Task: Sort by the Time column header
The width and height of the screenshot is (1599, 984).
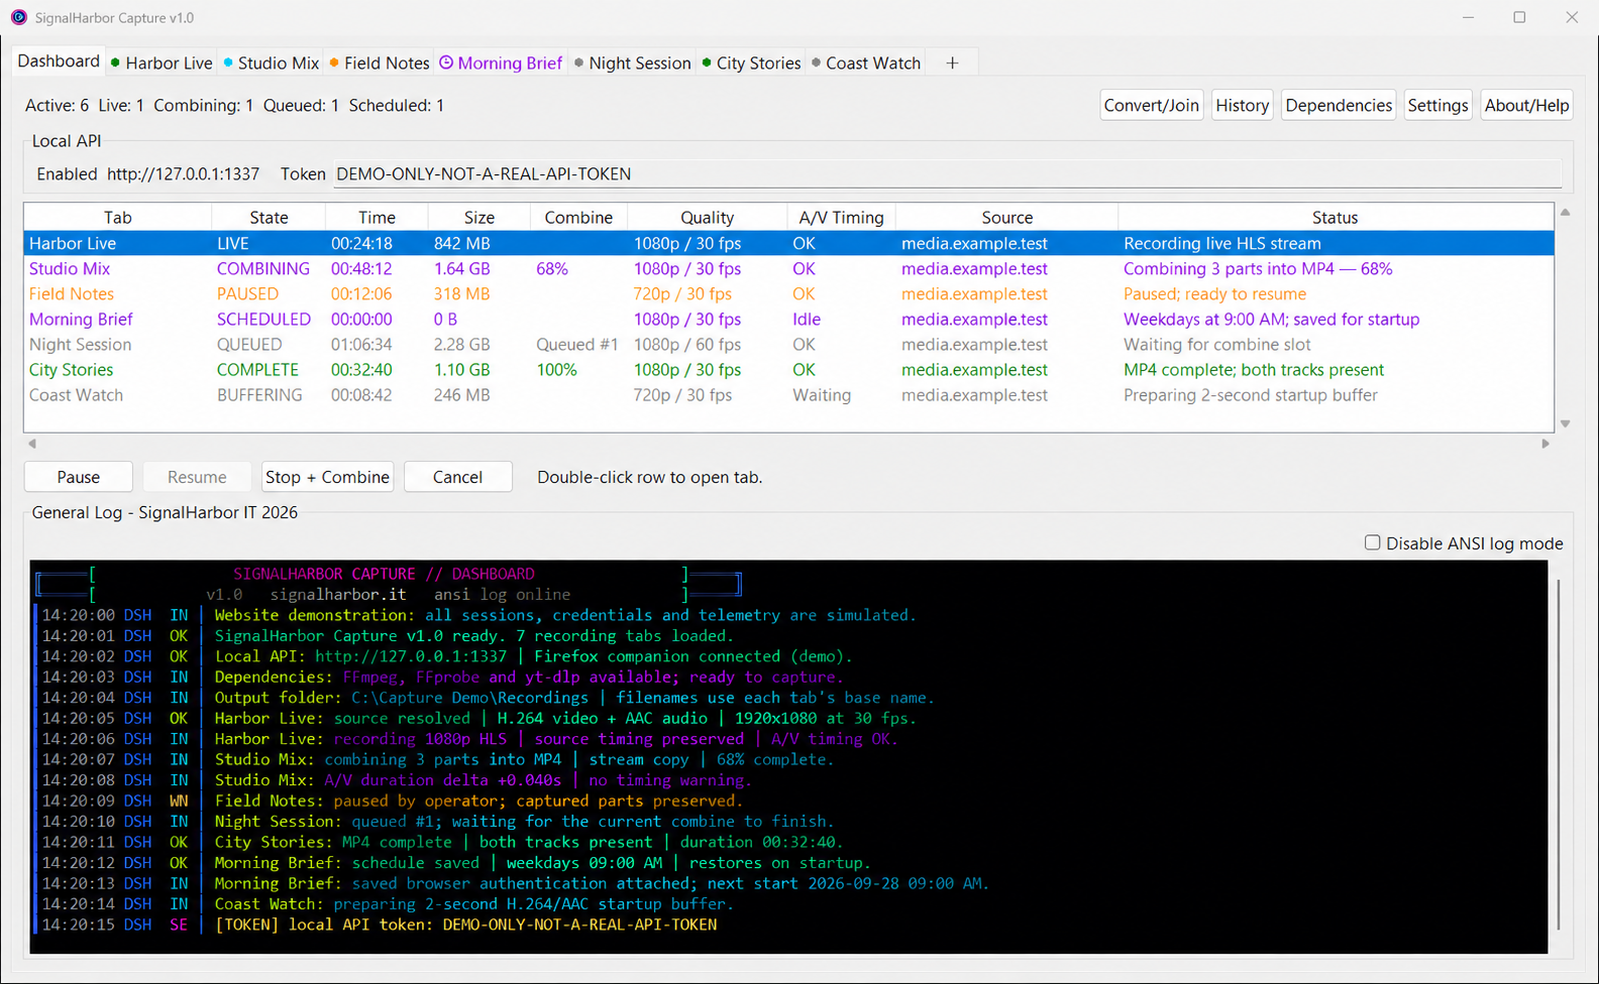Action: click(x=377, y=217)
